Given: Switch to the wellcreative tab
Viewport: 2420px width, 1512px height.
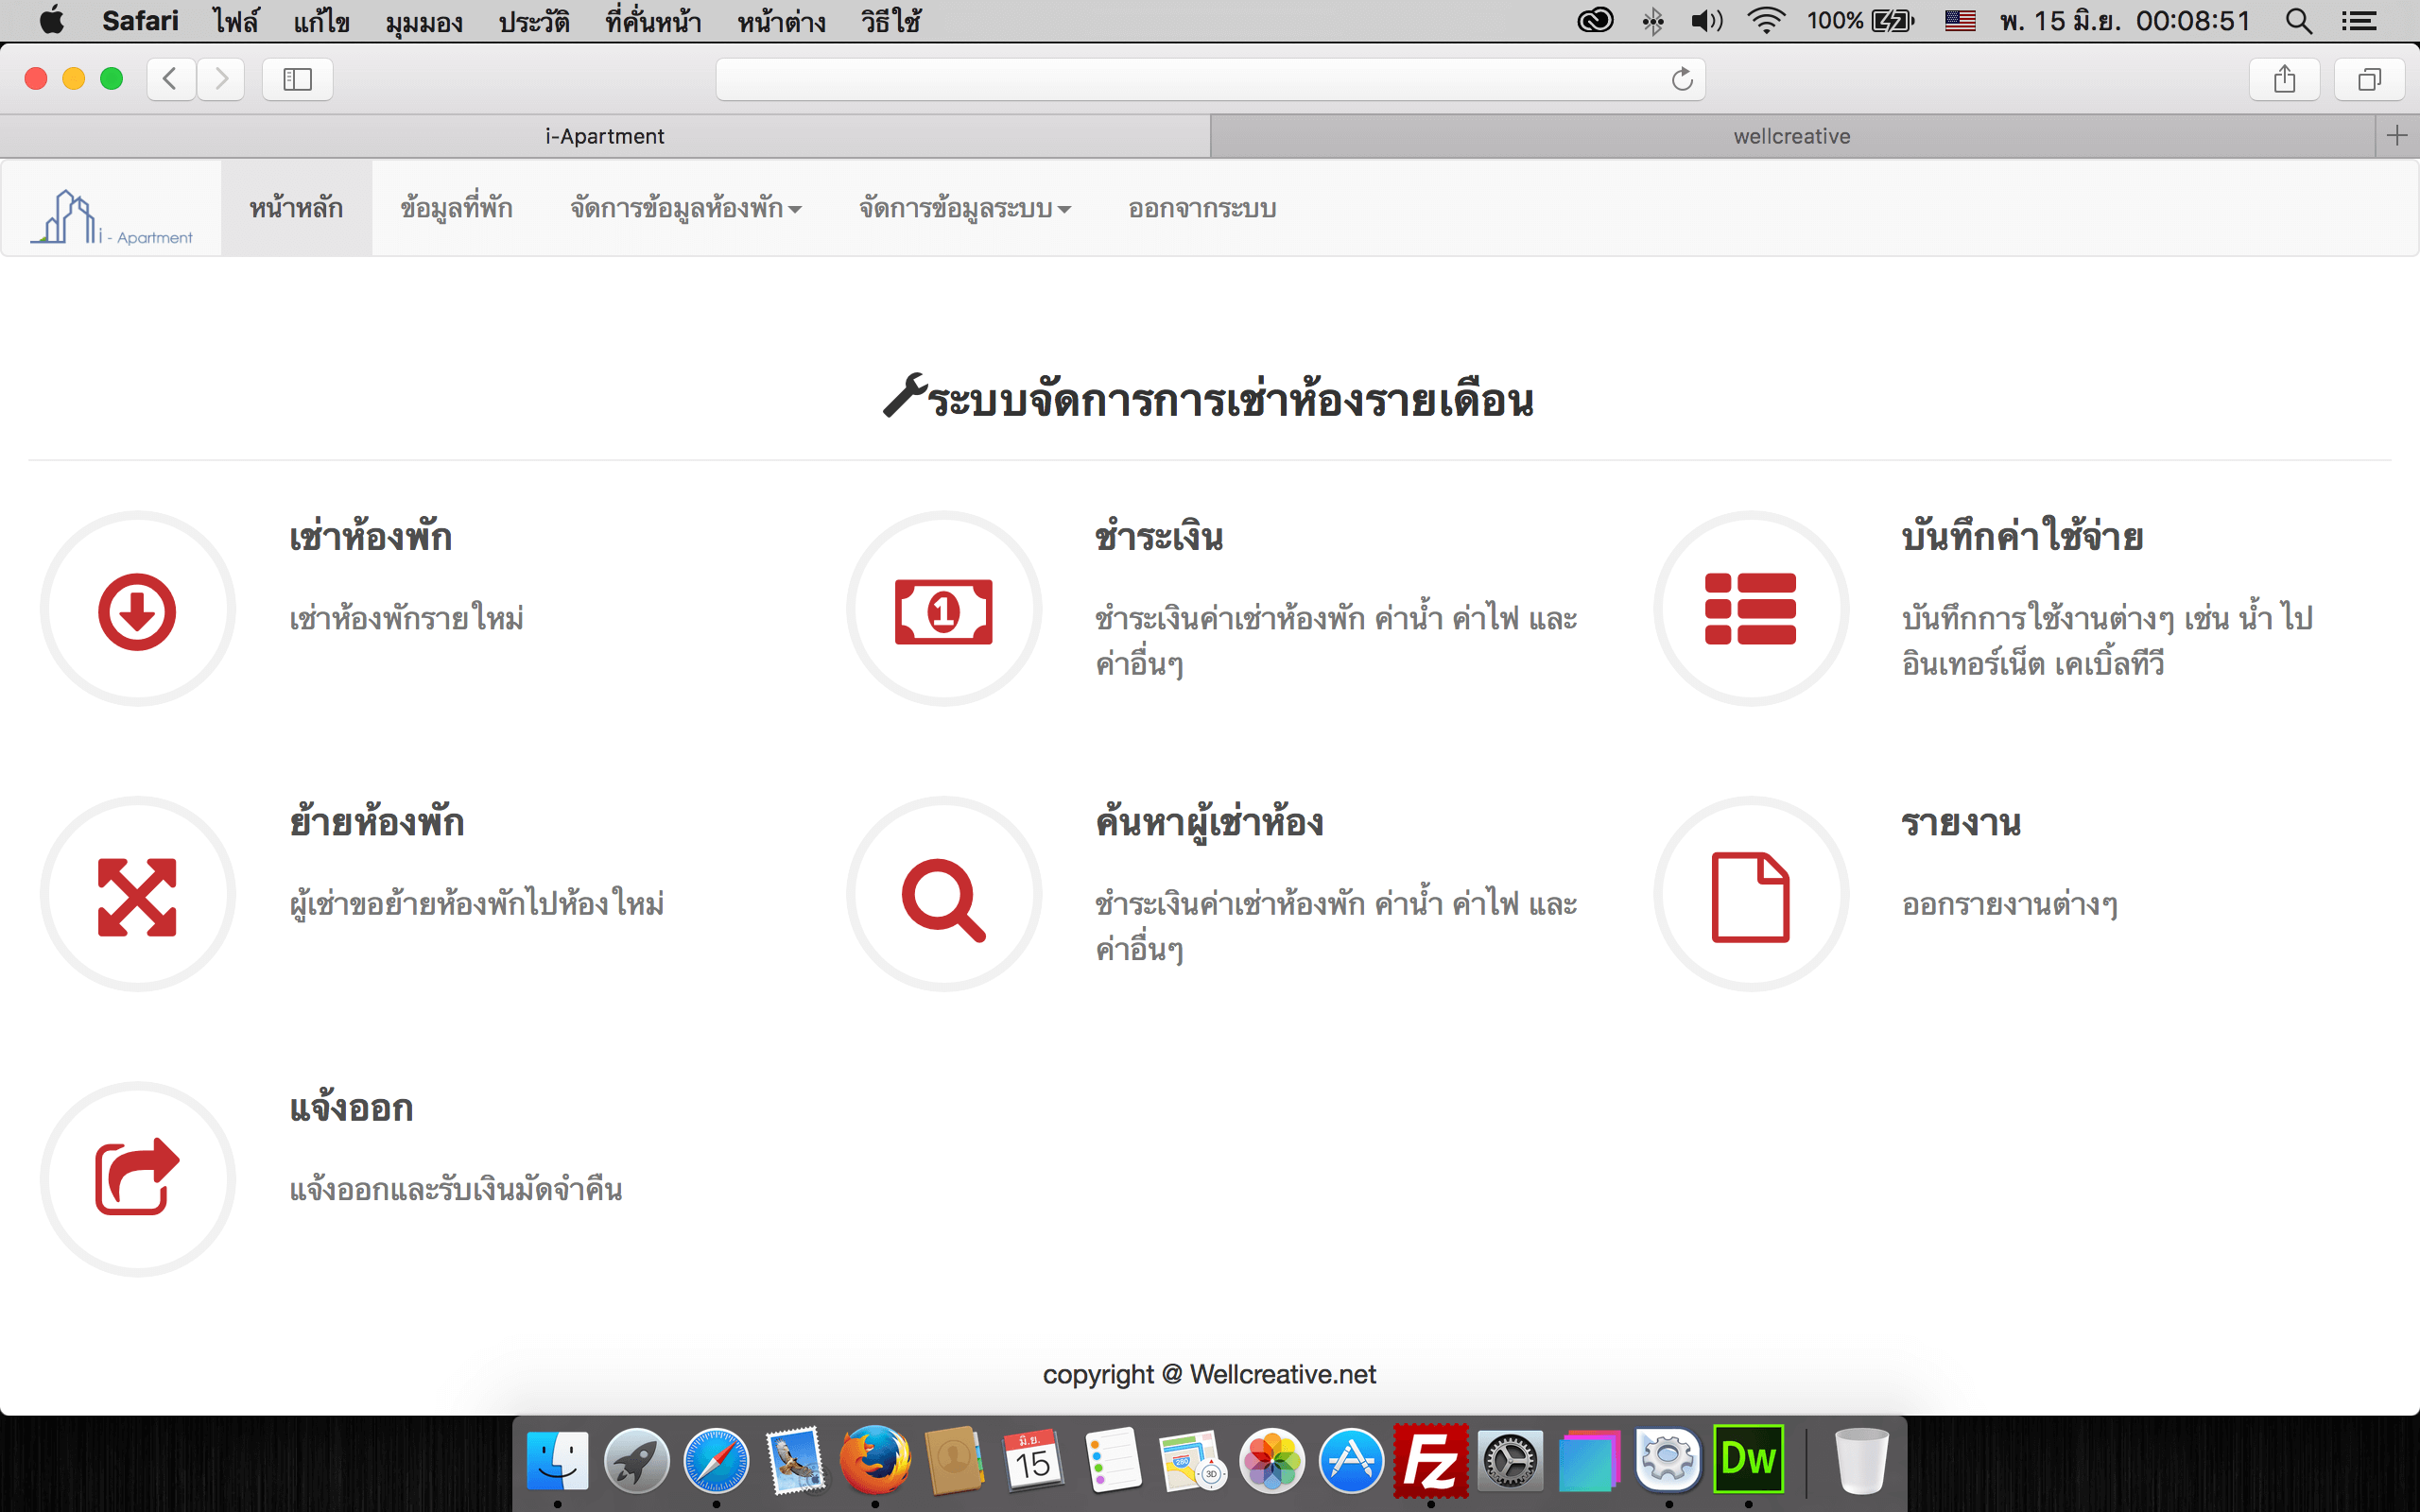Looking at the screenshot, I should coord(1791,136).
